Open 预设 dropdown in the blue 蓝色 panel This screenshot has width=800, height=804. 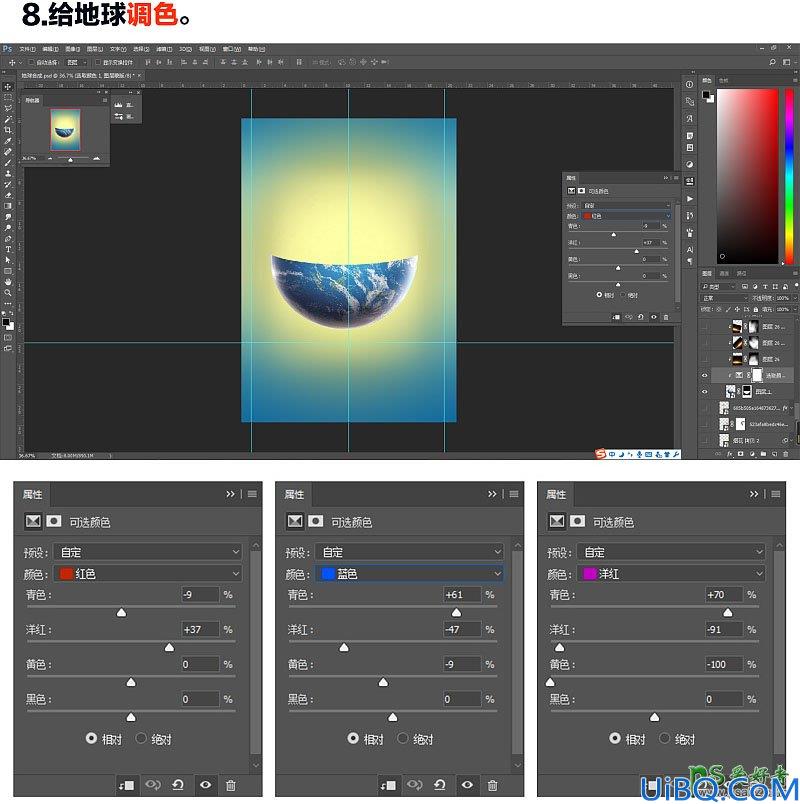tap(409, 552)
